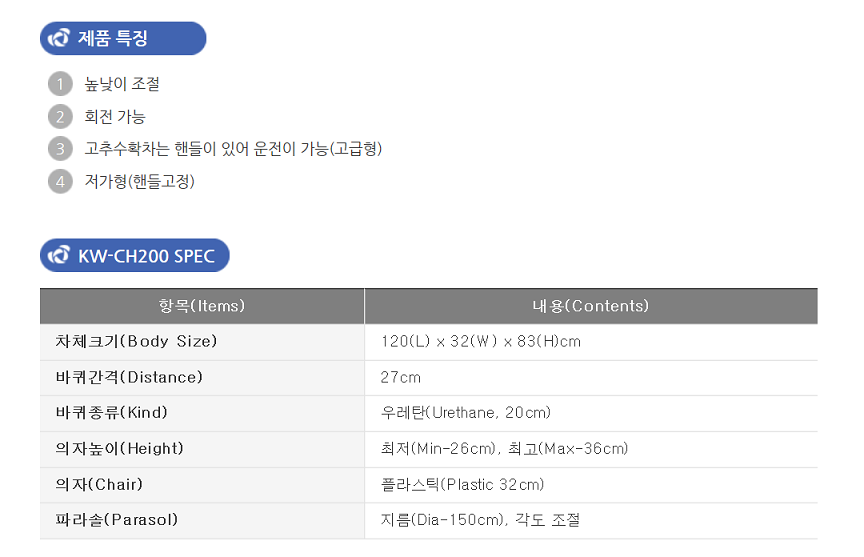
Task: Click the 제품 특징 blue header badge
Action: pyautogui.click(x=123, y=38)
